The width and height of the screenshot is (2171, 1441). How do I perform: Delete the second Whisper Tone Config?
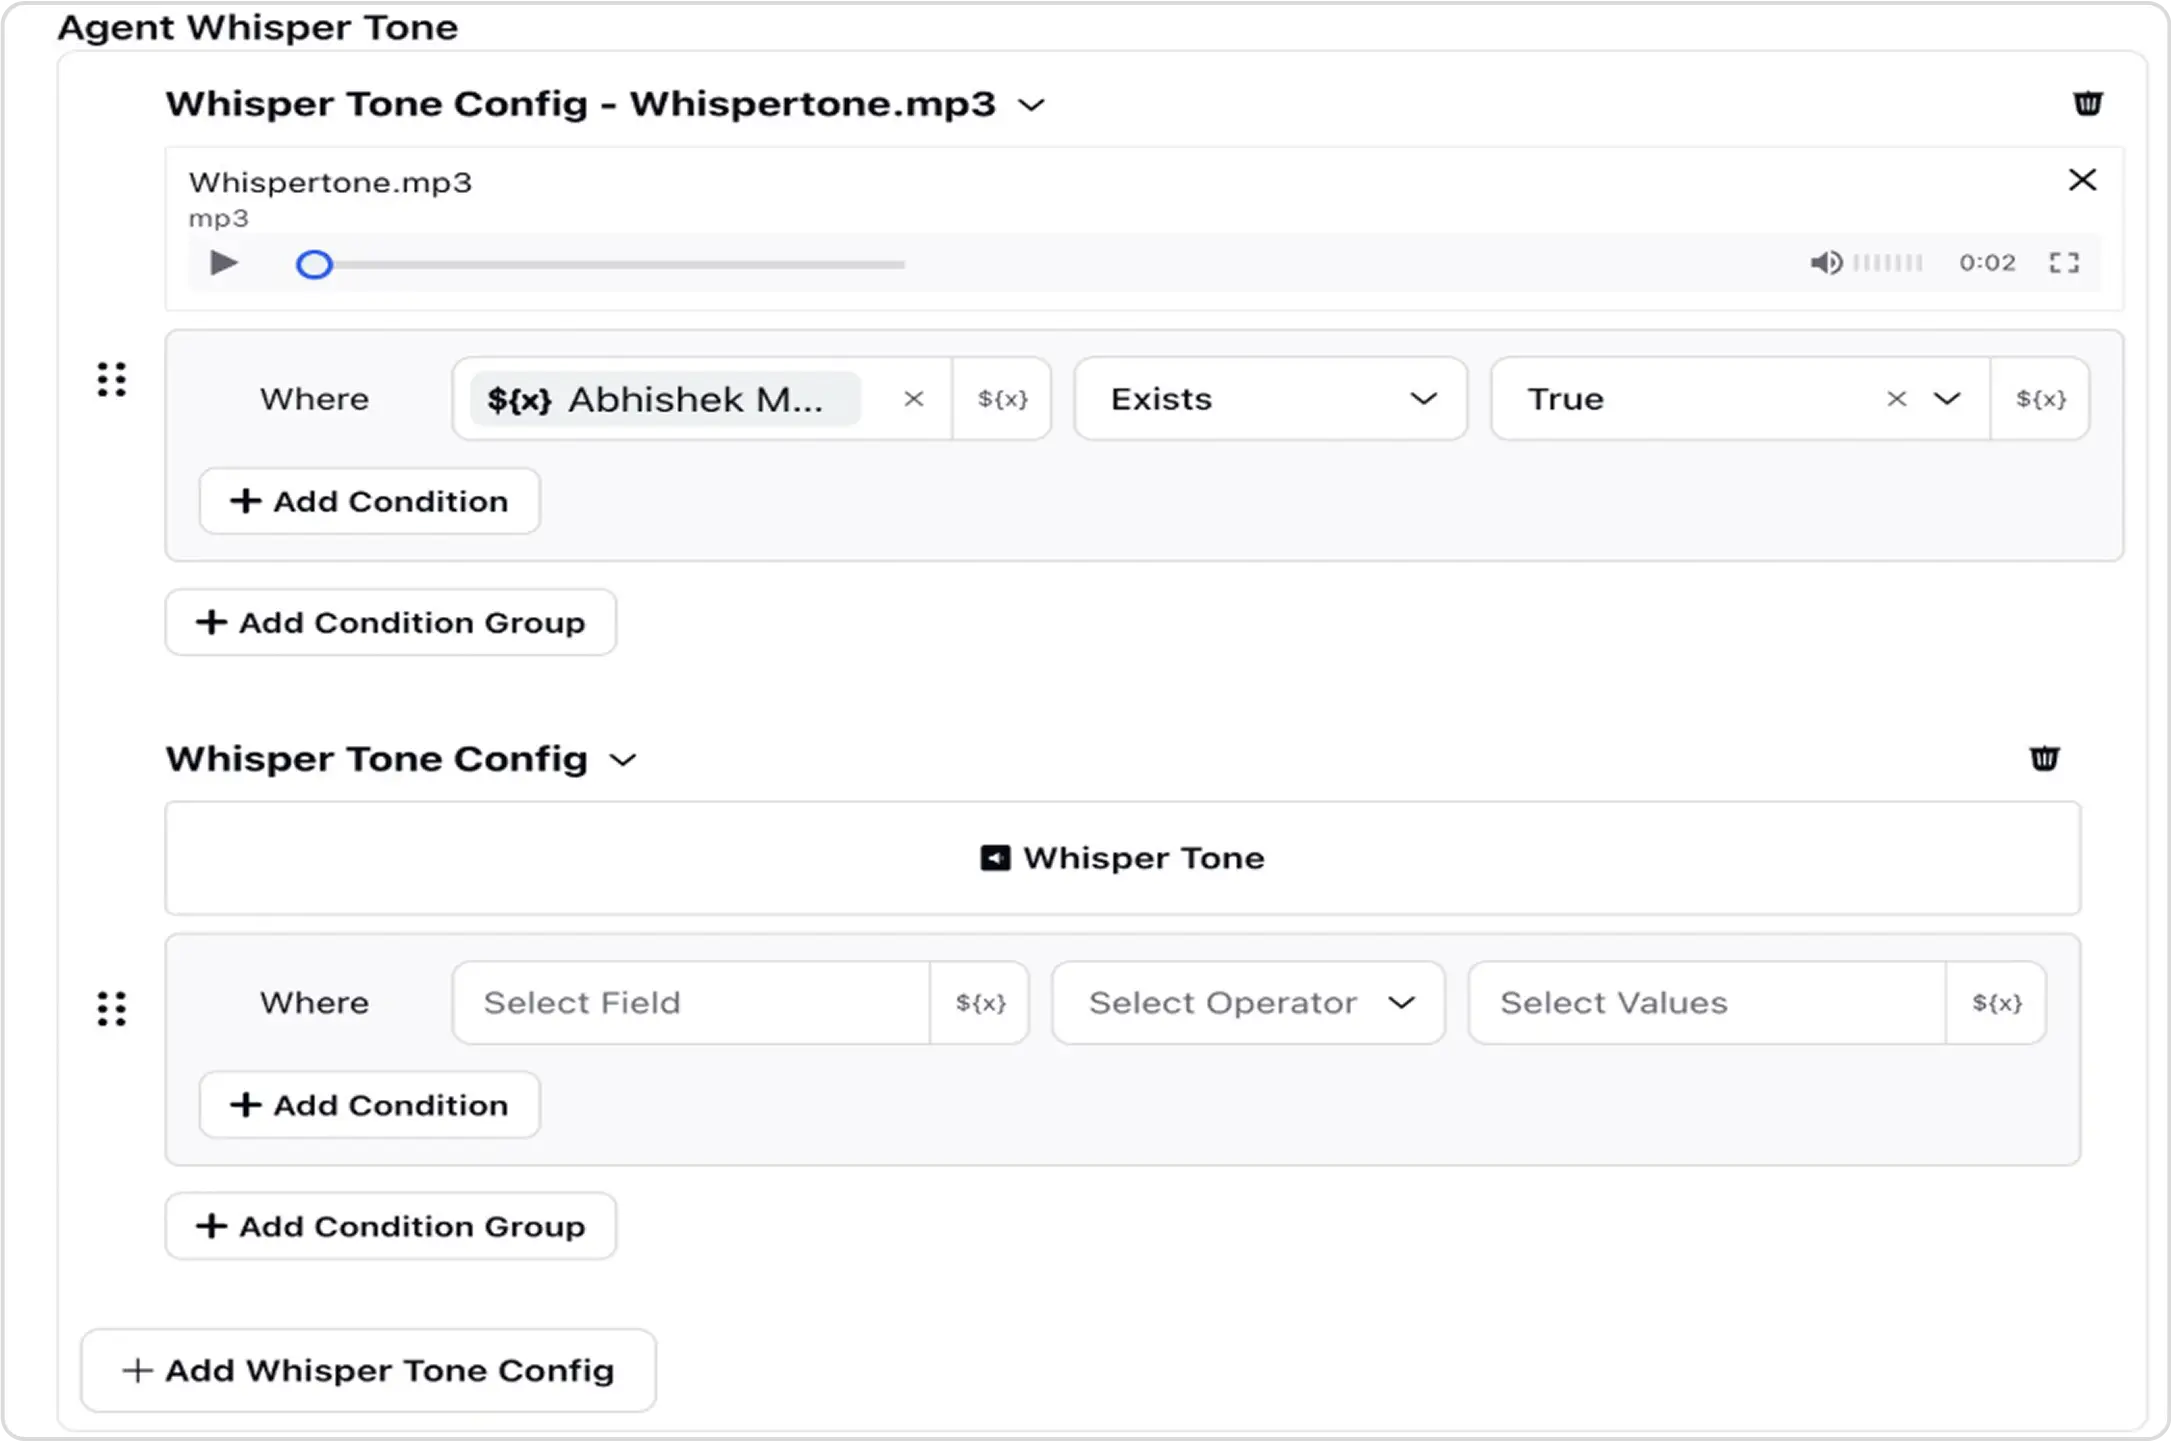tap(2044, 758)
